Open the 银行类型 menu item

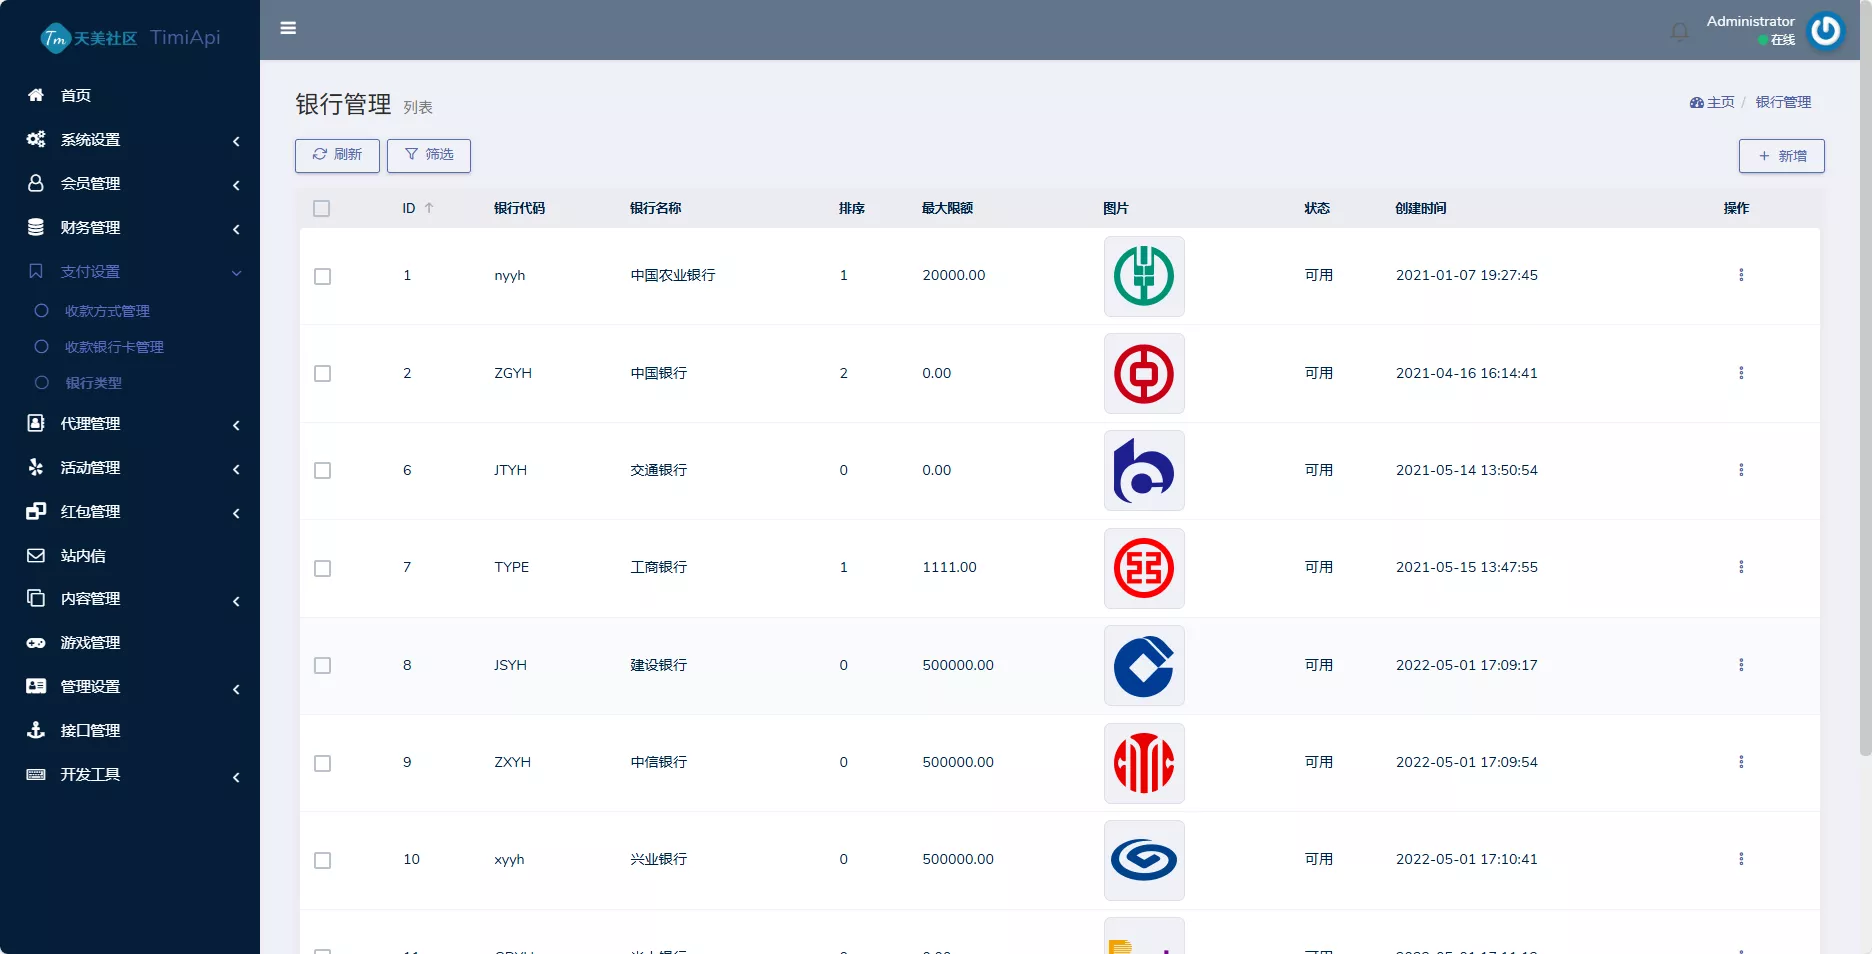(x=98, y=383)
